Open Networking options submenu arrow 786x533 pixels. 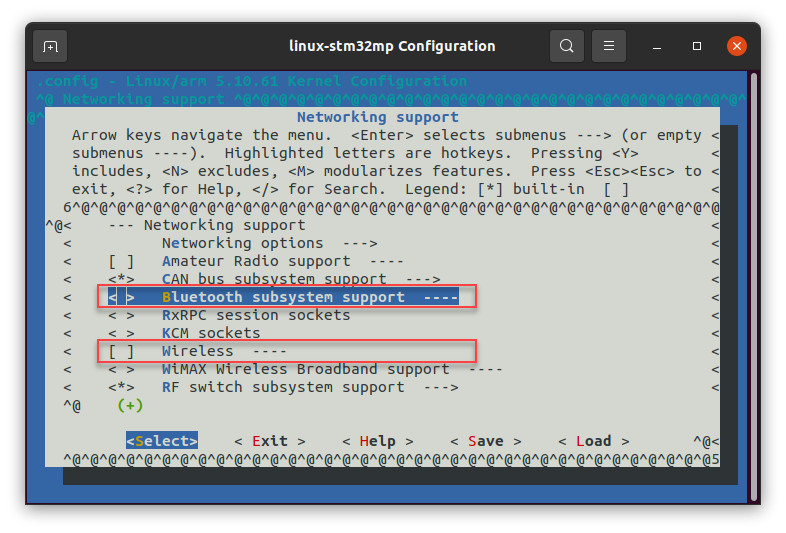tap(360, 244)
